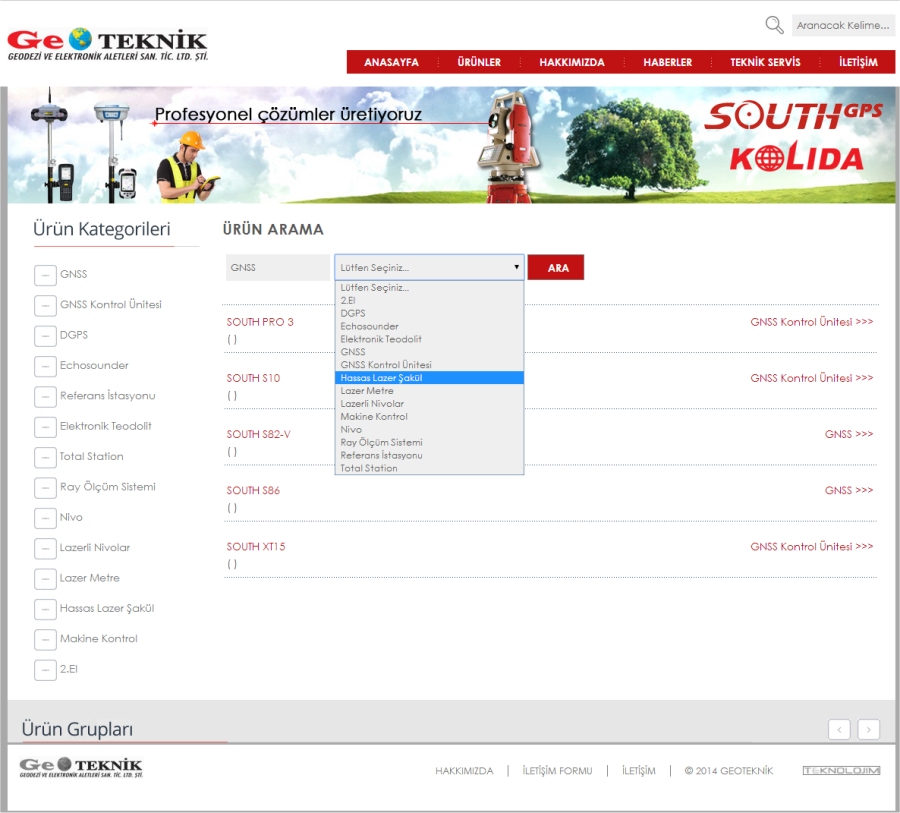
Task: Click the magnifier search icon
Action: click(x=774, y=25)
